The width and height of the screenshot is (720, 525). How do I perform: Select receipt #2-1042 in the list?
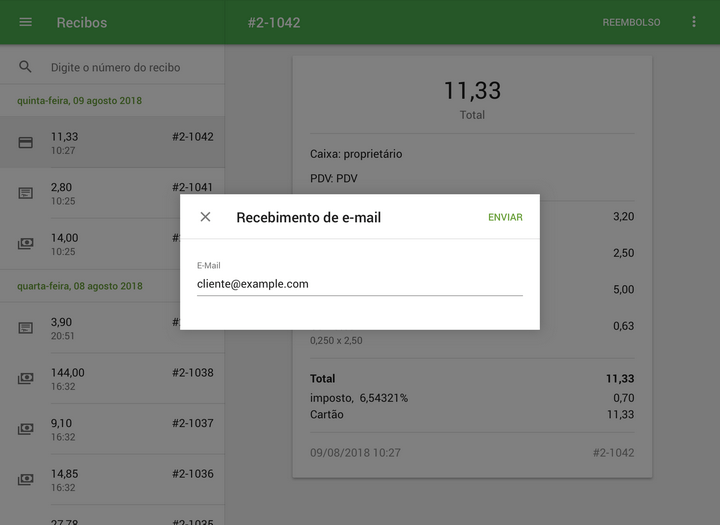[x=112, y=142]
